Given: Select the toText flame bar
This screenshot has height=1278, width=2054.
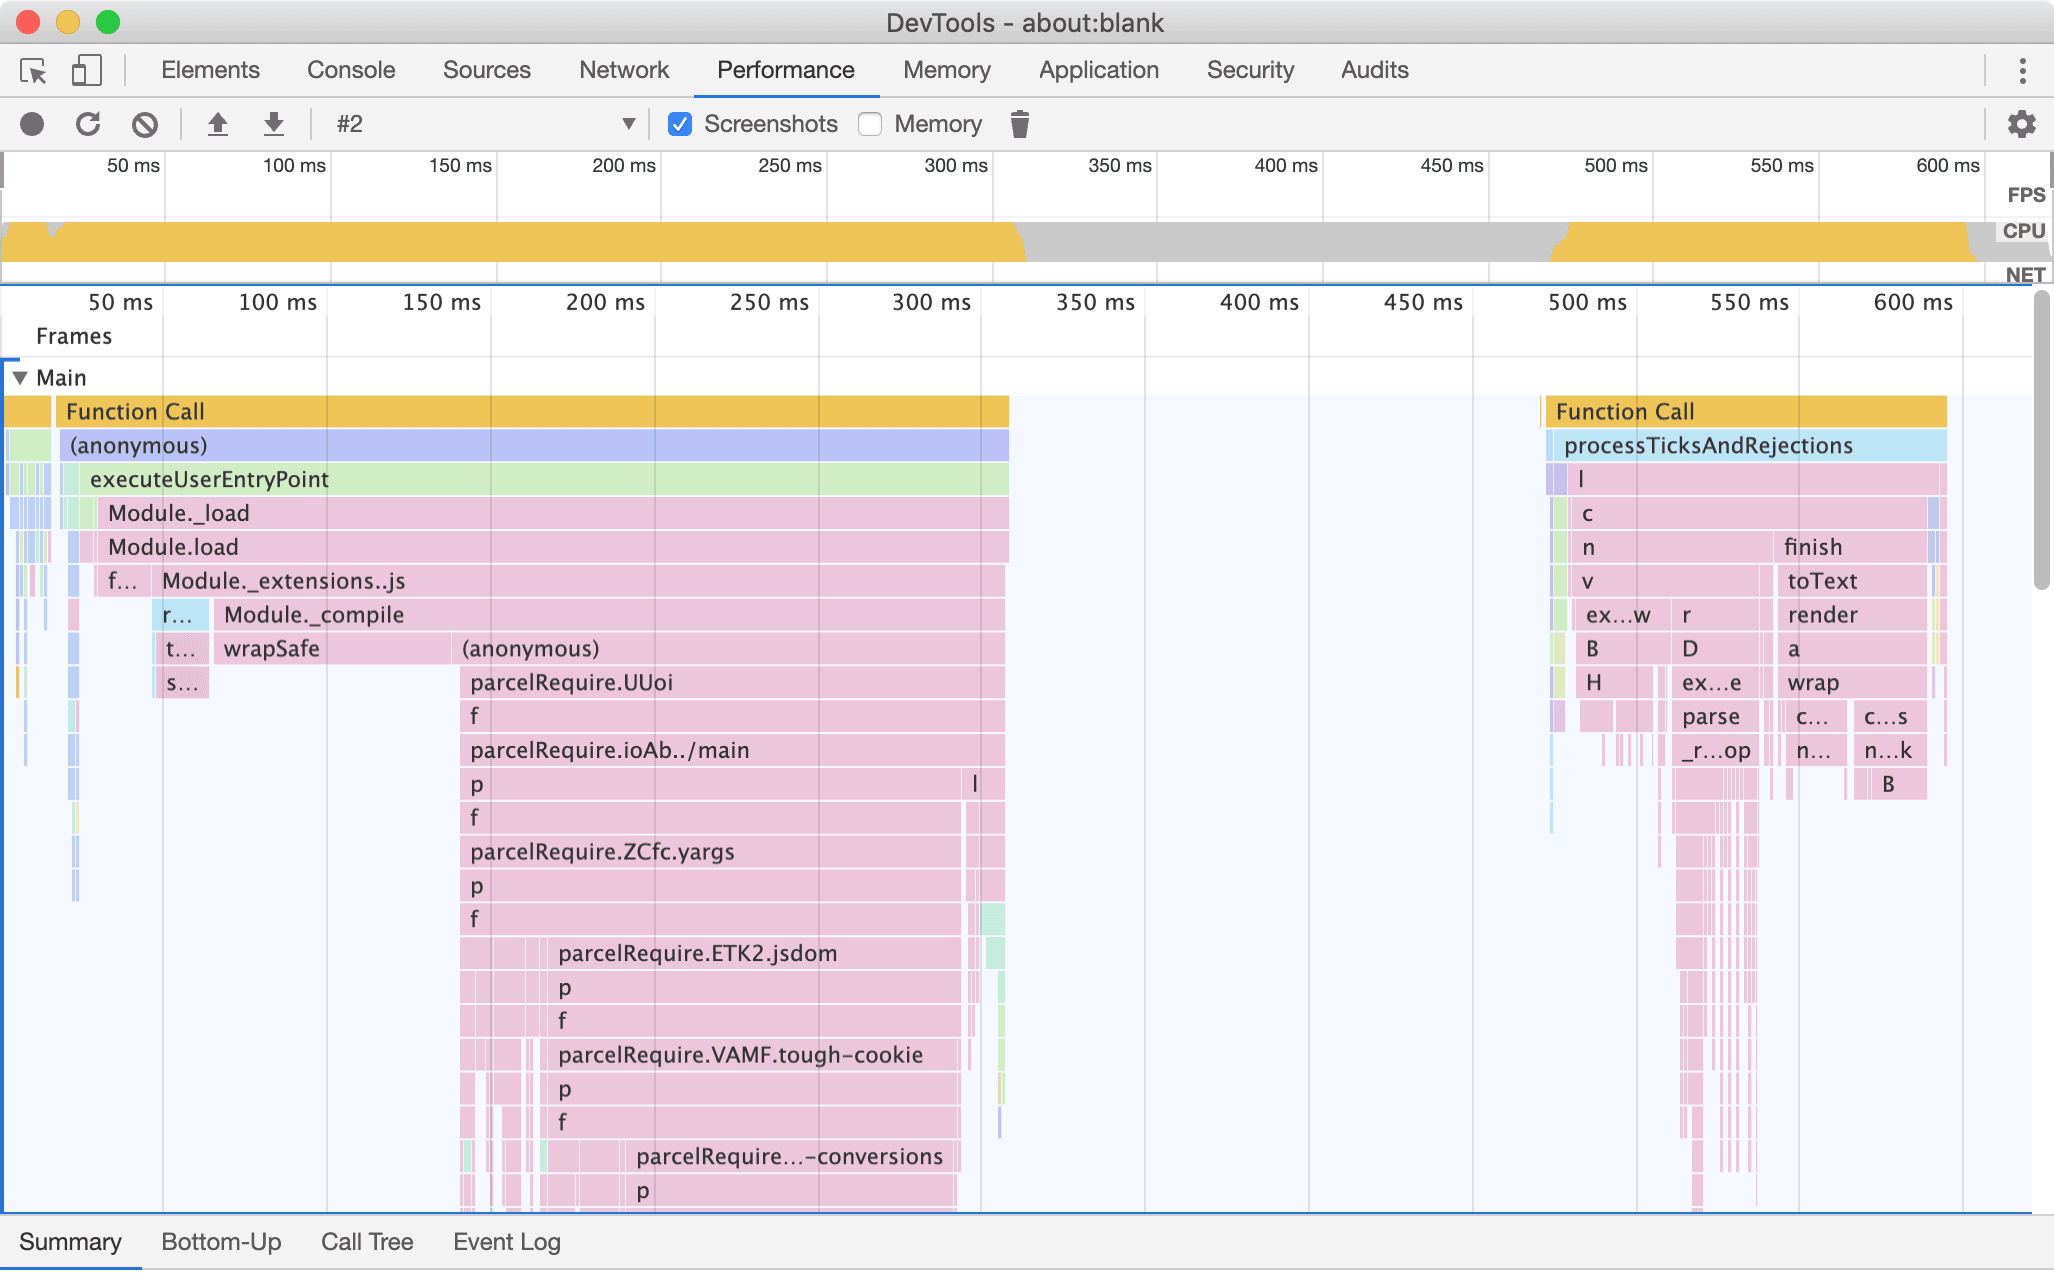Looking at the screenshot, I should (x=1852, y=581).
